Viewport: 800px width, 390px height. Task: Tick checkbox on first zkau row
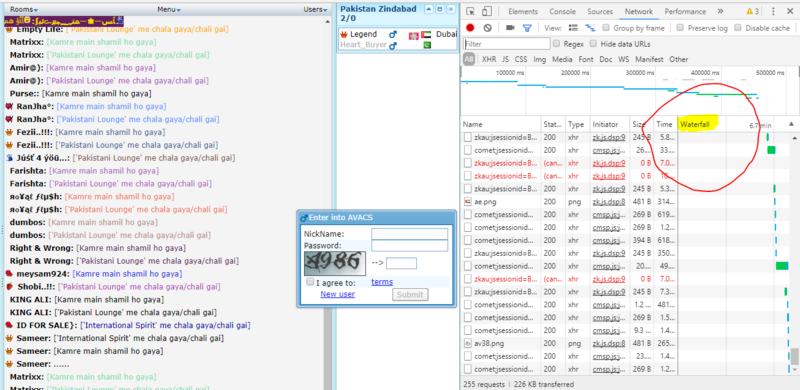click(x=467, y=137)
